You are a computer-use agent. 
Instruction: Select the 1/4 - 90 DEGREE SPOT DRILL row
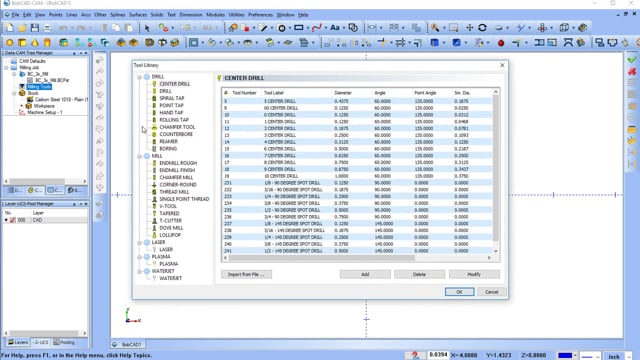(x=357, y=196)
